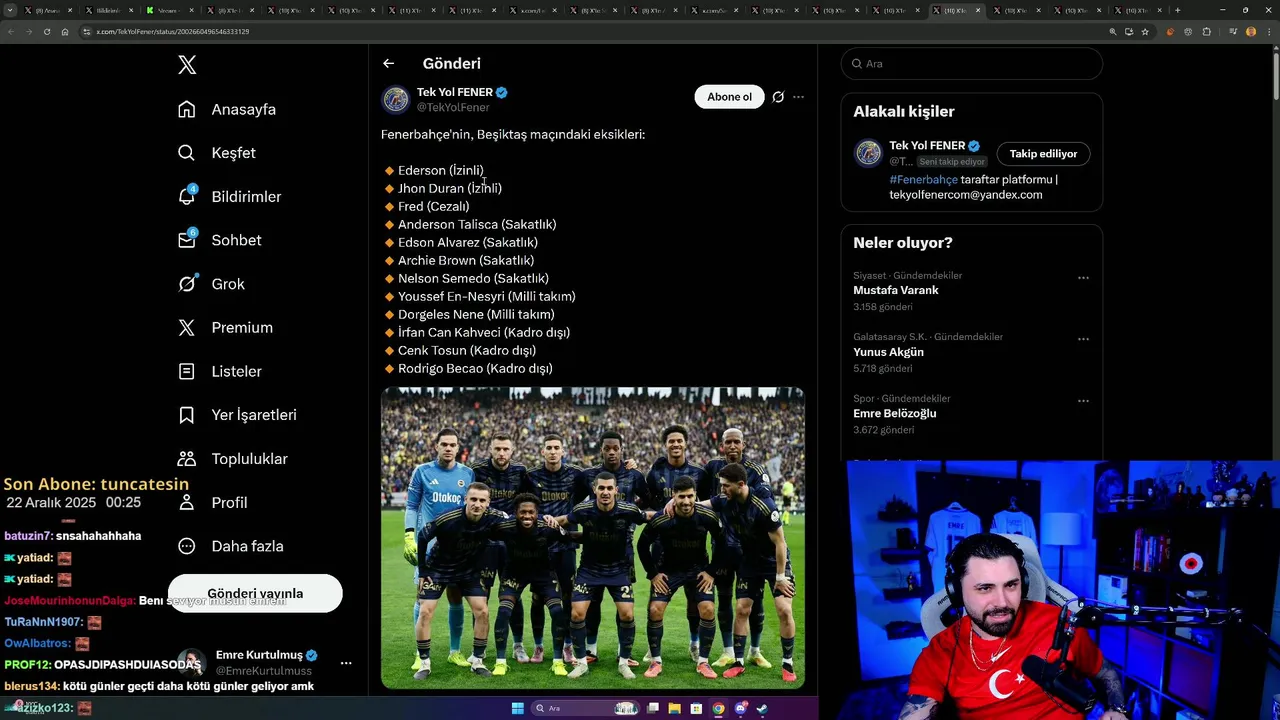
Task: Click the Windows taskbar Ara search box
Action: (587, 708)
